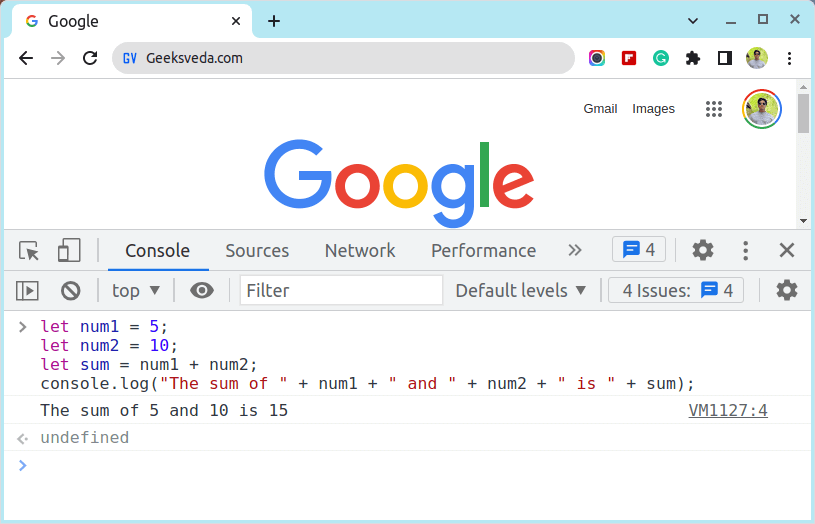Open console settings gear icon
Image resolution: width=815 pixels, height=524 pixels.
pos(787,291)
